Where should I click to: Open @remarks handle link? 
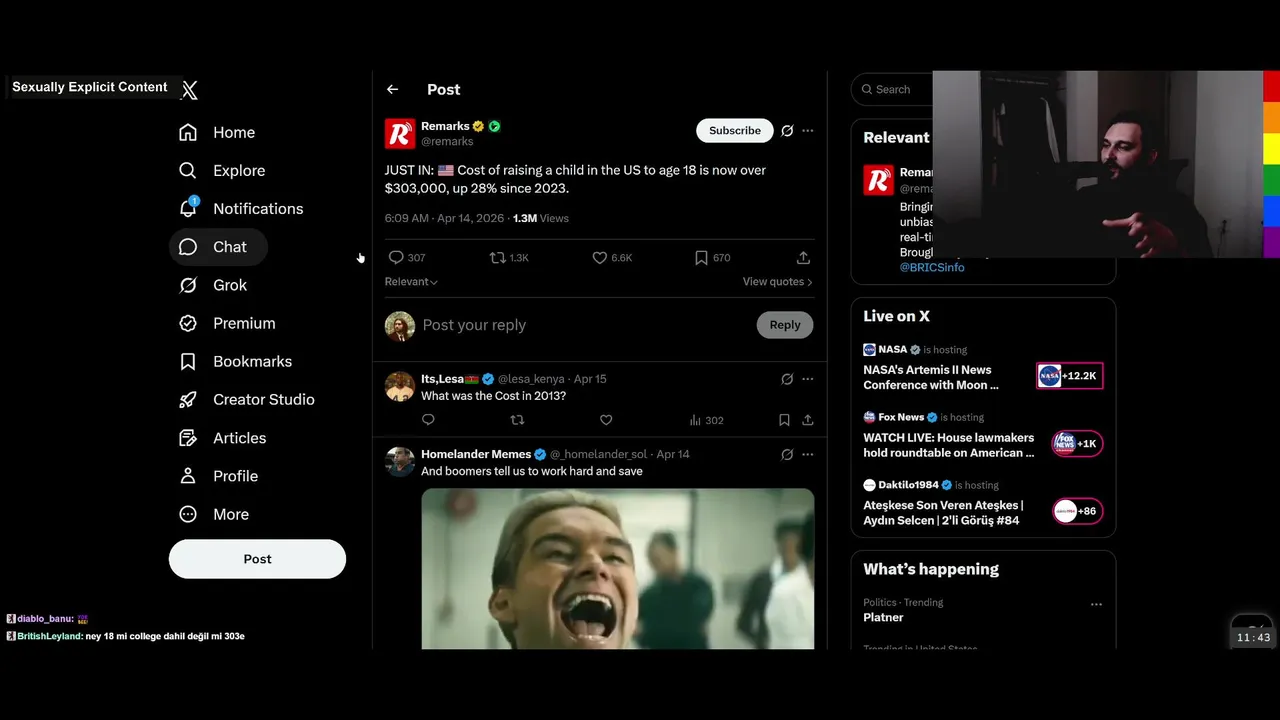pos(447,142)
